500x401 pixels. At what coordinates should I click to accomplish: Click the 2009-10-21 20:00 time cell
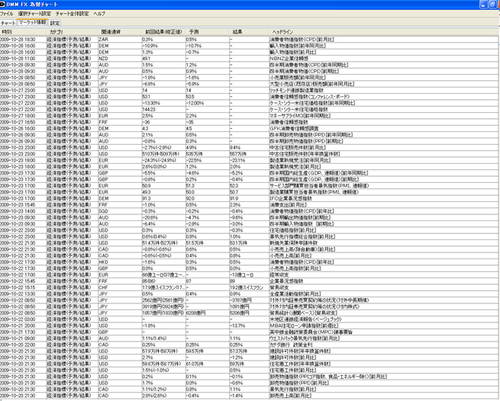pyautogui.click(x=23, y=326)
